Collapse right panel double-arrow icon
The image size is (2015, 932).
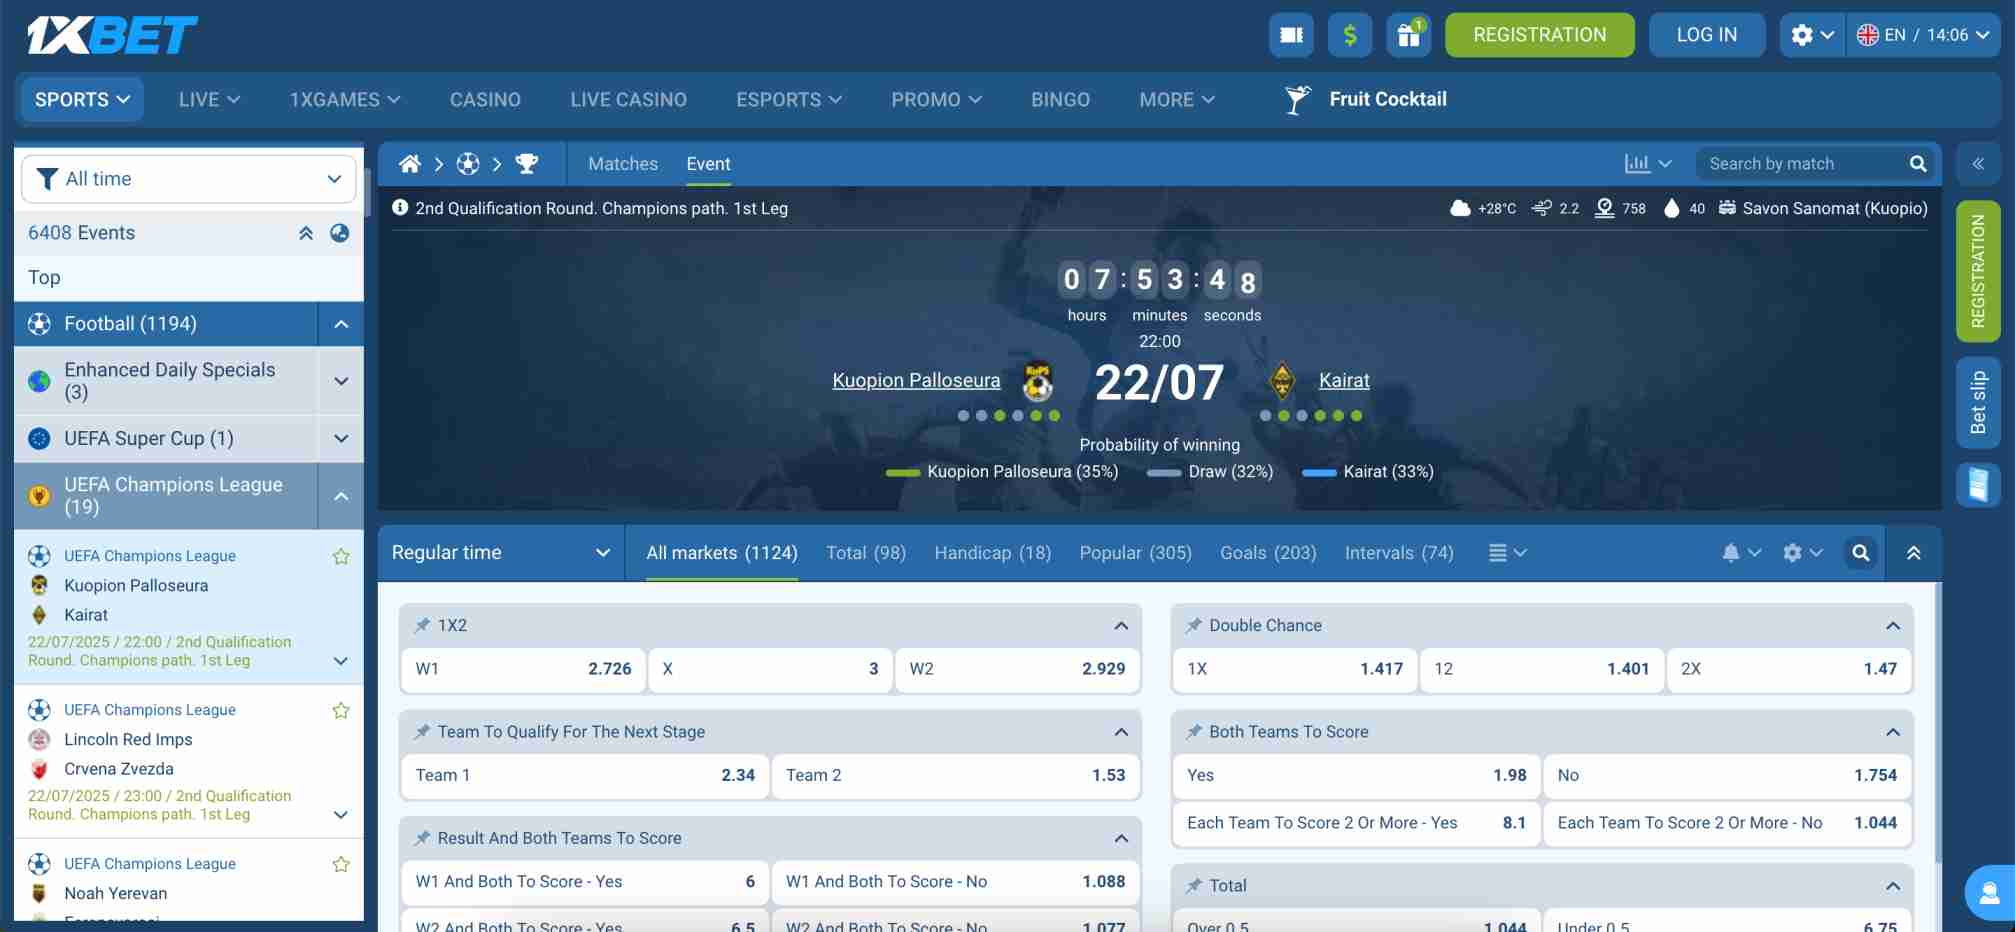pyautogui.click(x=1978, y=164)
